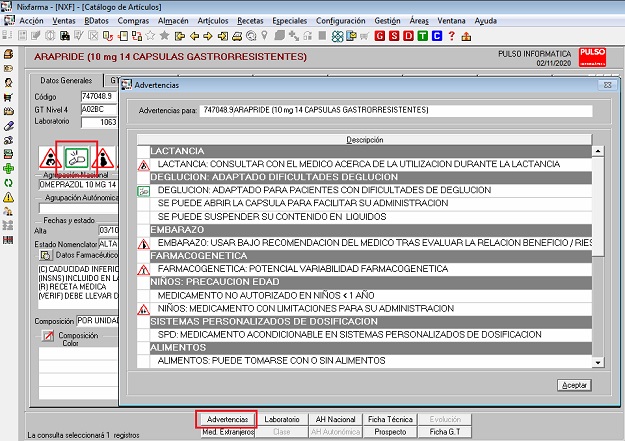The width and height of the screenshot is (625, 441).
Task: Click the scroll up arrow in warnings list
Action: pos(598,151)
